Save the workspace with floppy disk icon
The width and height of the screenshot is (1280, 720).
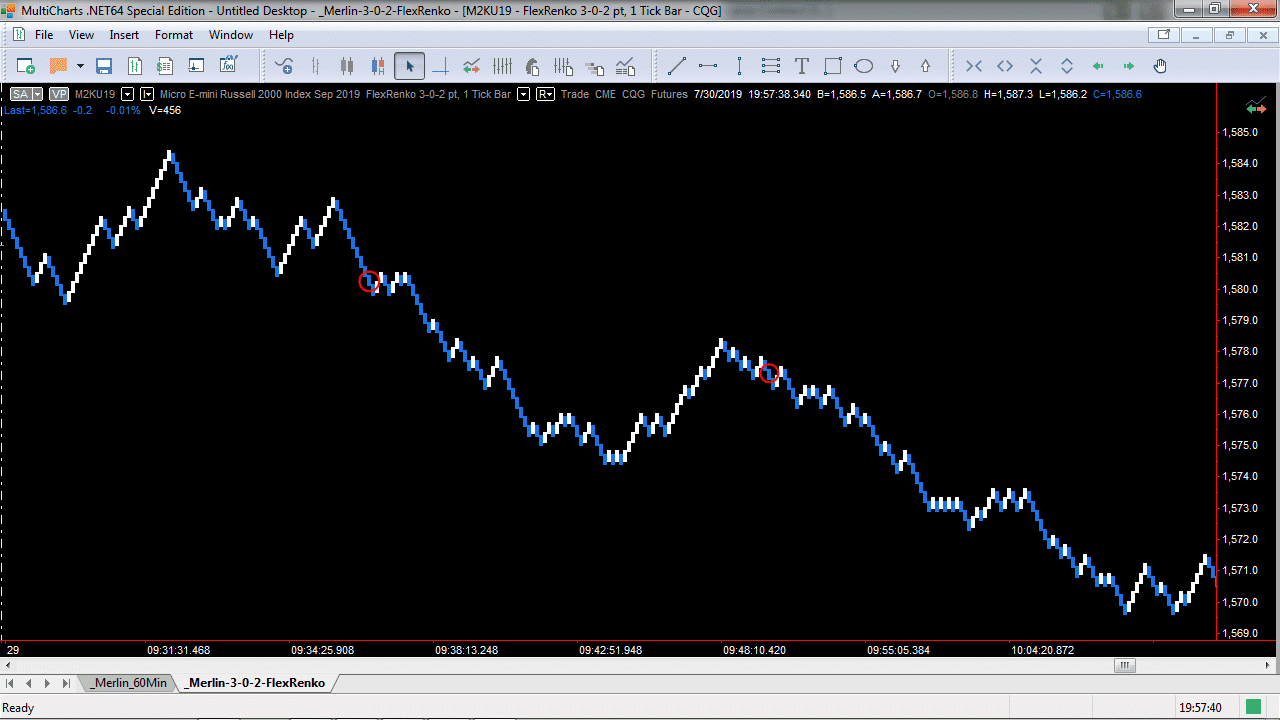pos(103,66)
